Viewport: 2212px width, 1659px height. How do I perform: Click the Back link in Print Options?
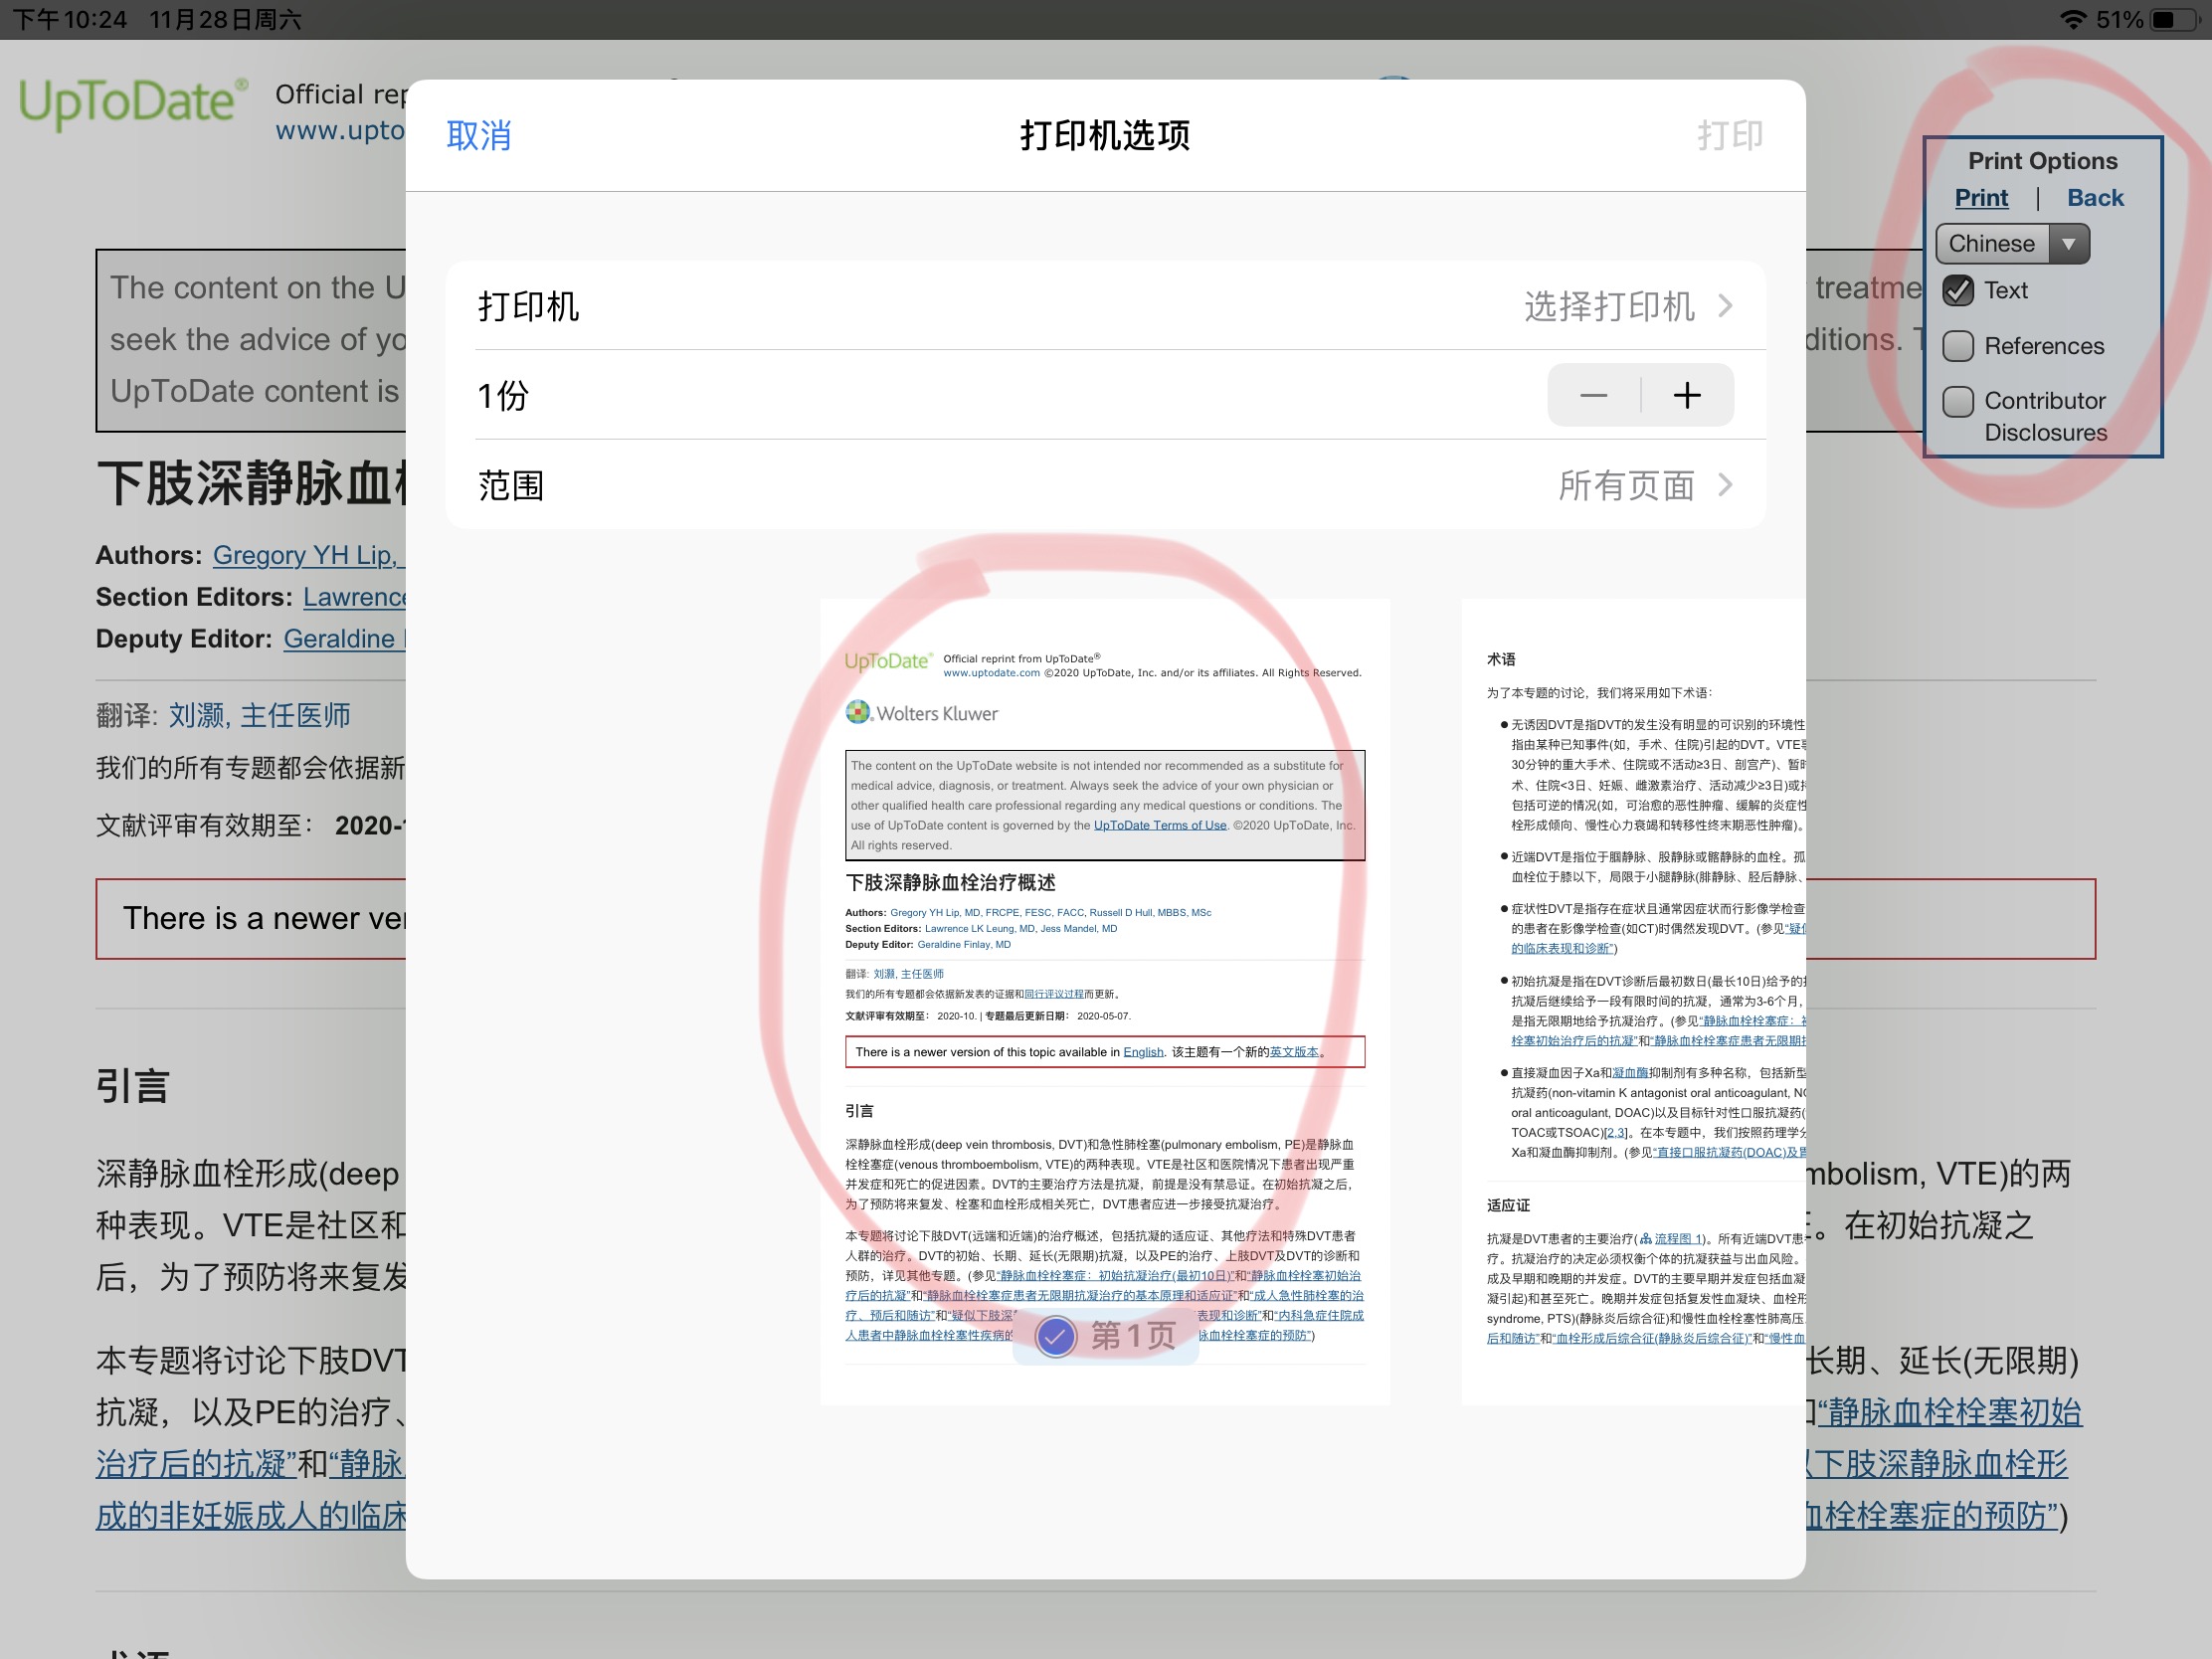click(2095, 198)
